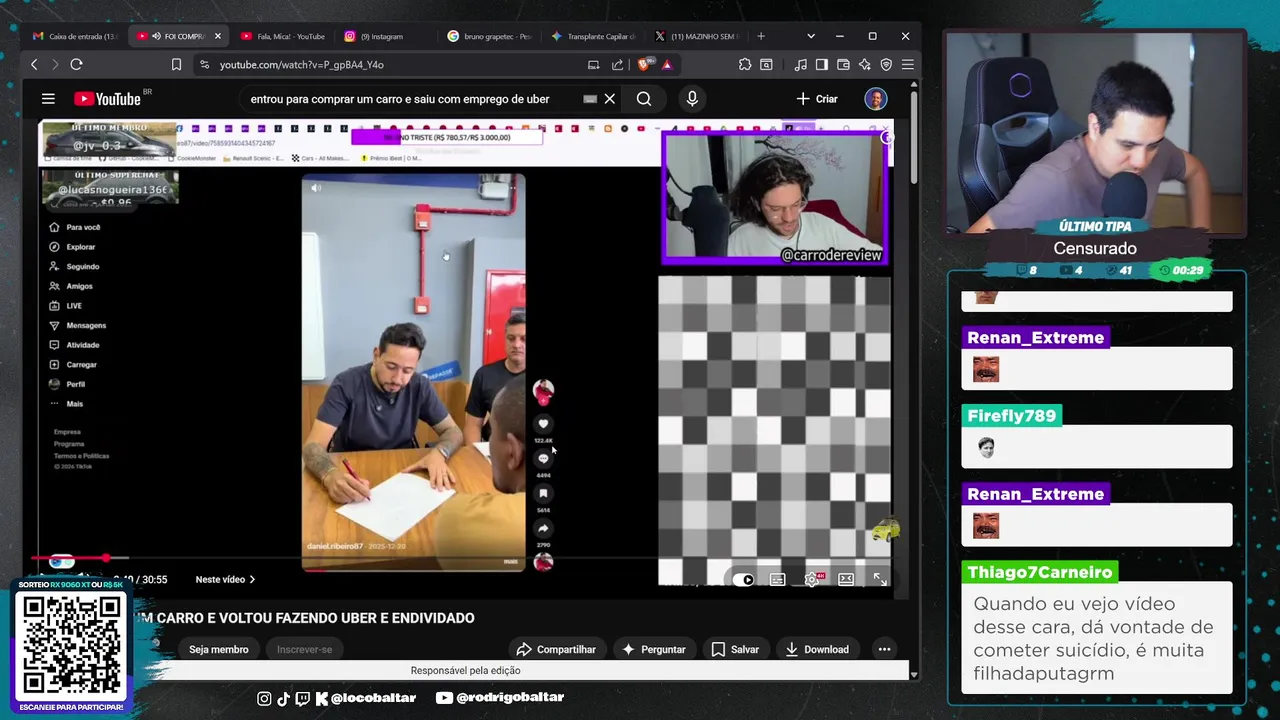The width and height of the screenshot is (1280, 720).
Task: Switch to the Transplante Capilar tab
Action: click(595, 36)
